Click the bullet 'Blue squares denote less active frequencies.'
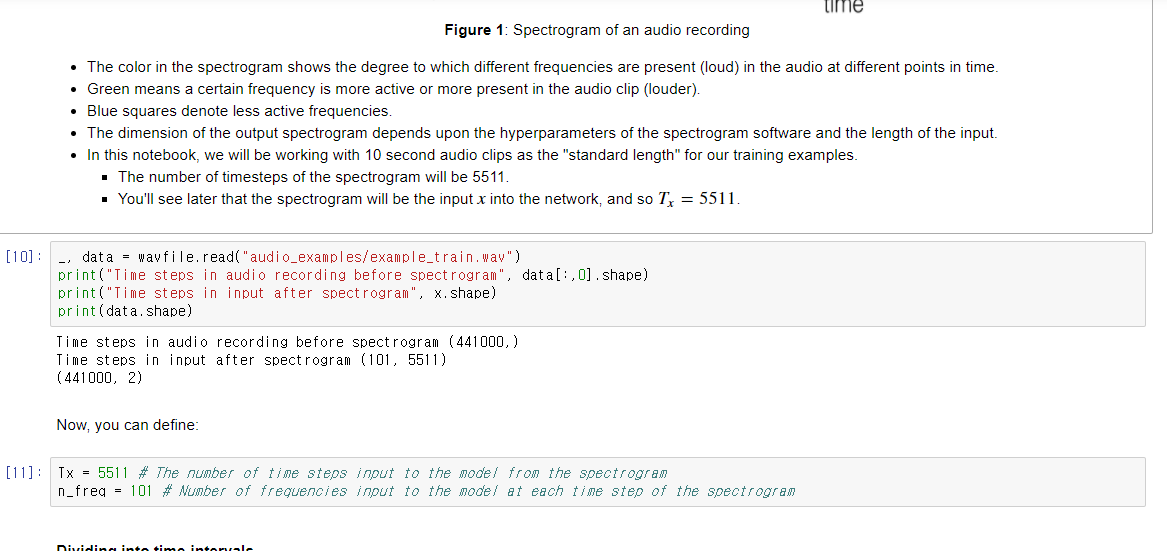 pos(239,112)
